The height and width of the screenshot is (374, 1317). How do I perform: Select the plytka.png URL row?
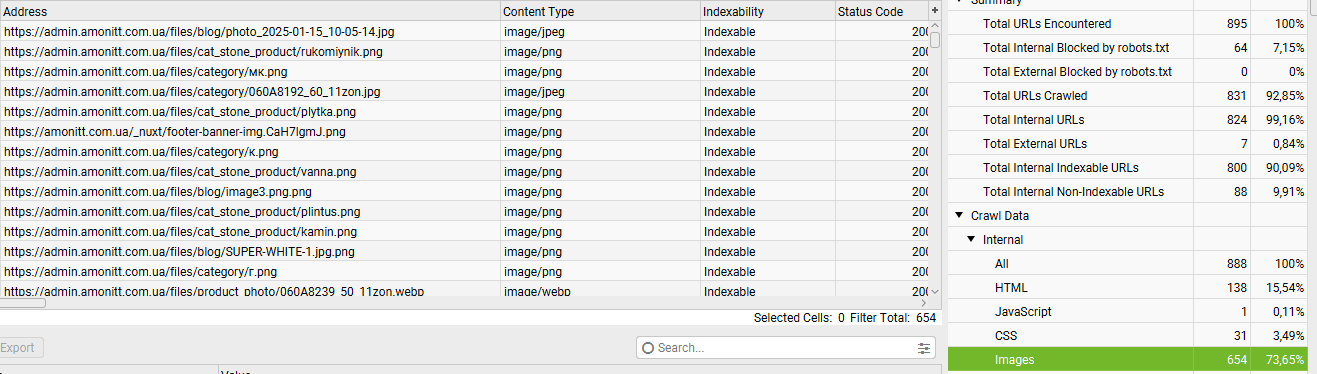click(464, 111)
